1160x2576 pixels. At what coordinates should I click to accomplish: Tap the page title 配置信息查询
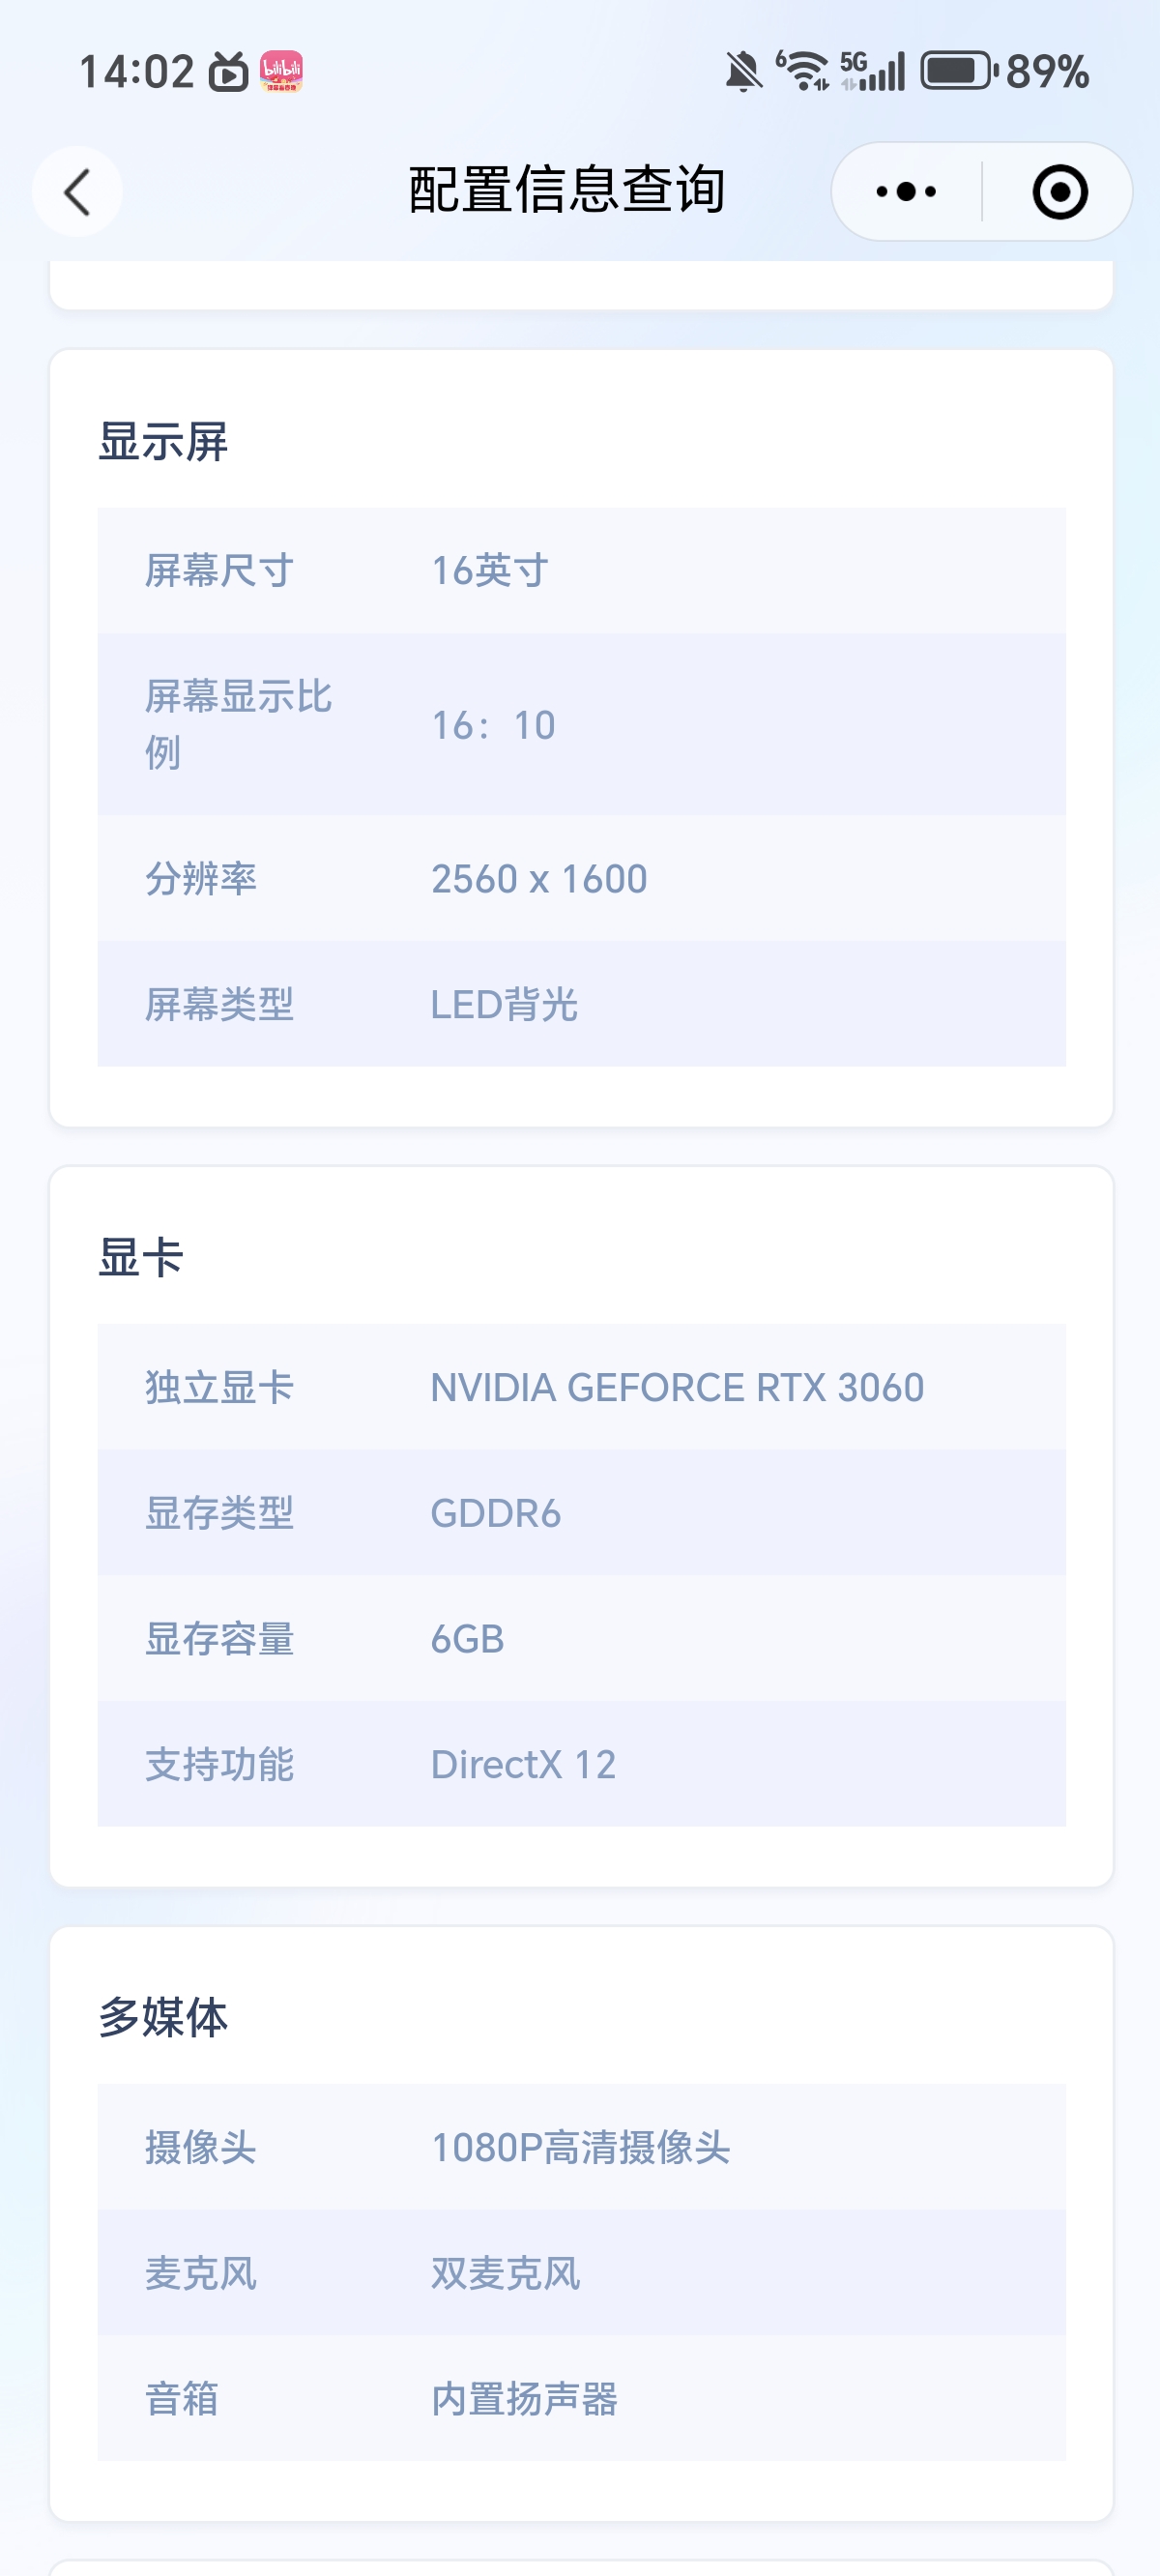pos(567,190)
